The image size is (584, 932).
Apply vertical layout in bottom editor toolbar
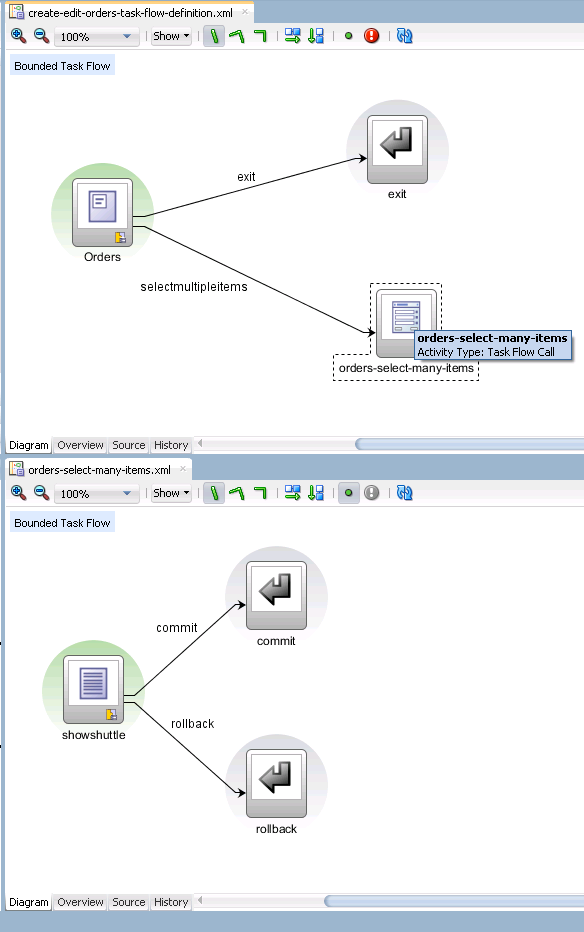(316, 493)
